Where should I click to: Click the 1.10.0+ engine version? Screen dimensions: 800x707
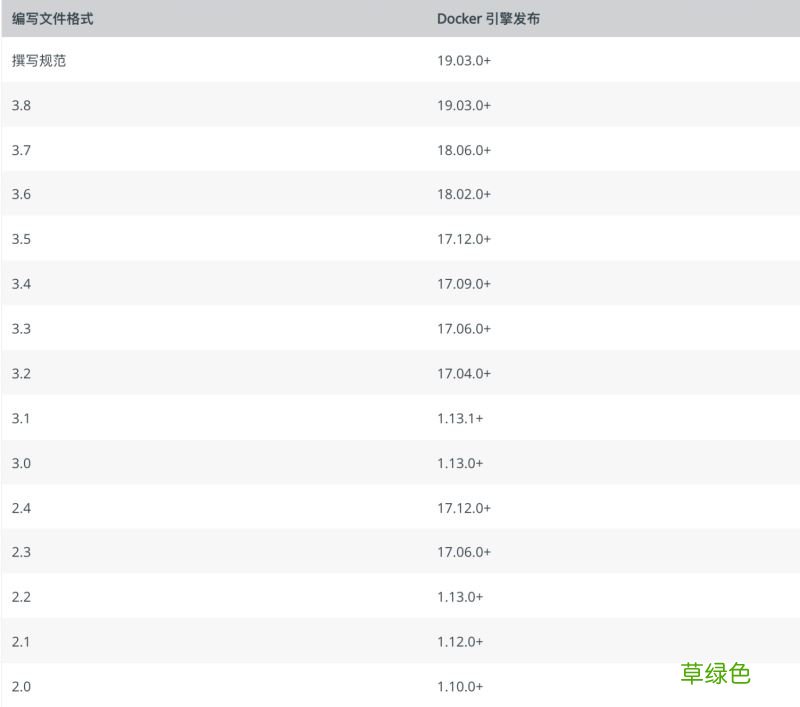460,687
